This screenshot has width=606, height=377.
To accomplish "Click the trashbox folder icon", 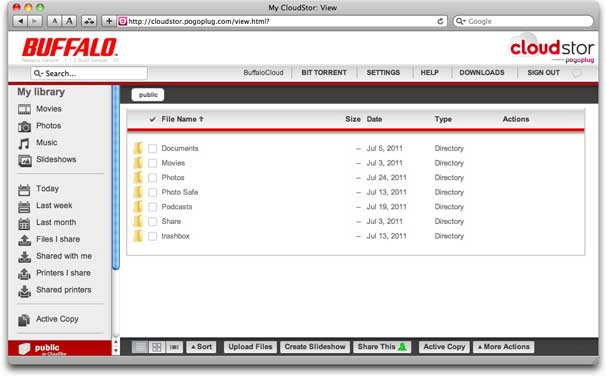I will tap(138, 236).
